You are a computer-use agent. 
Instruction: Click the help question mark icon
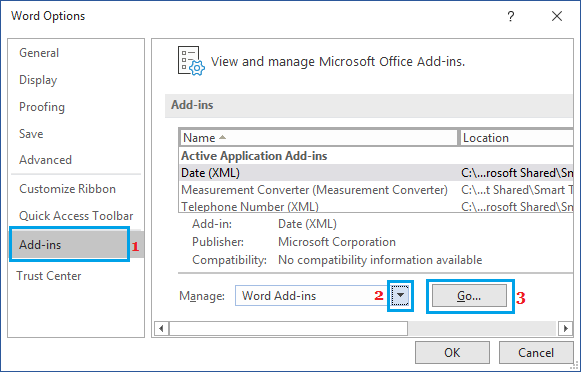coord(511,16)
